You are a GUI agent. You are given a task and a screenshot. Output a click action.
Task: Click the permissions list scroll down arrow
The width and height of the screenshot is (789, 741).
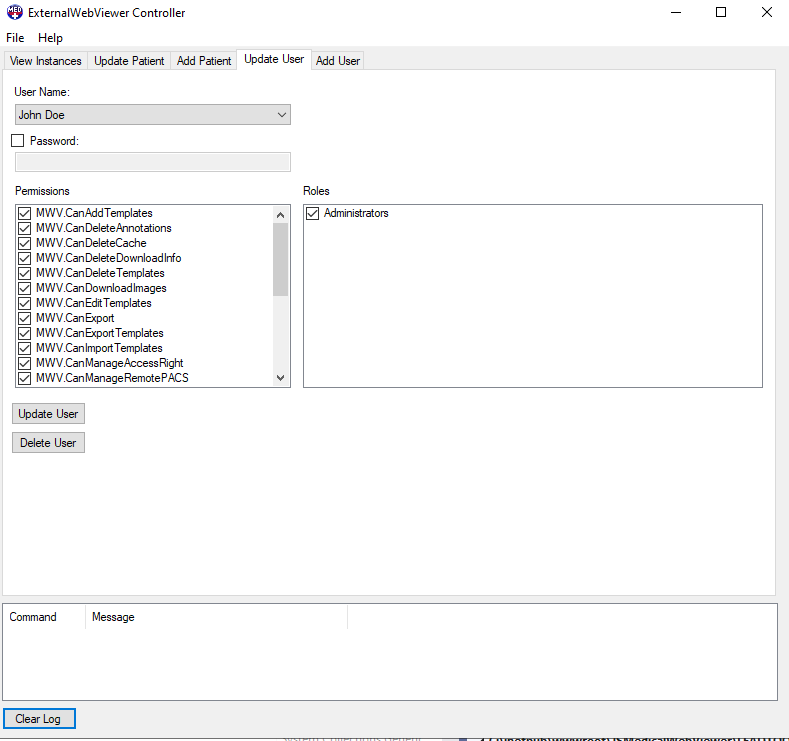coord(281,378)
